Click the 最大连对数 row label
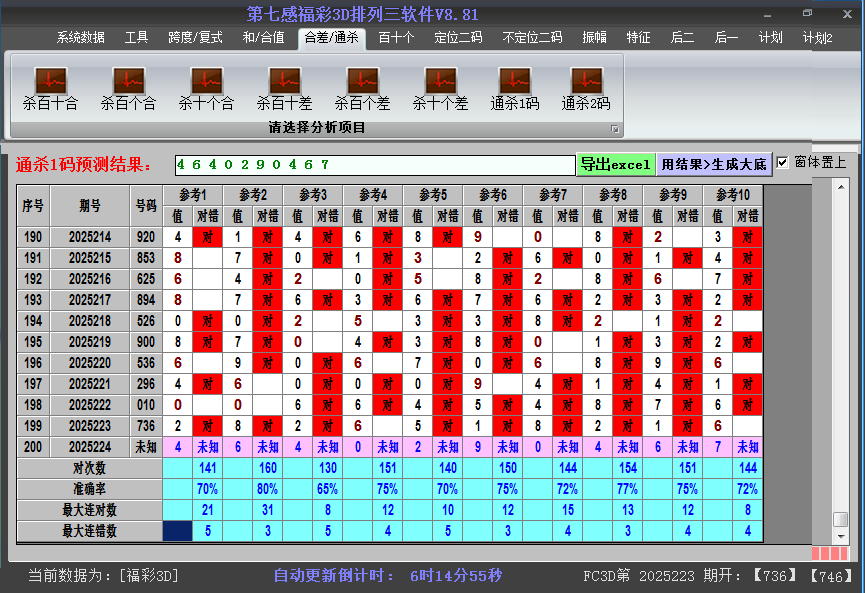865x593 pixels. [x=89, y=510]
